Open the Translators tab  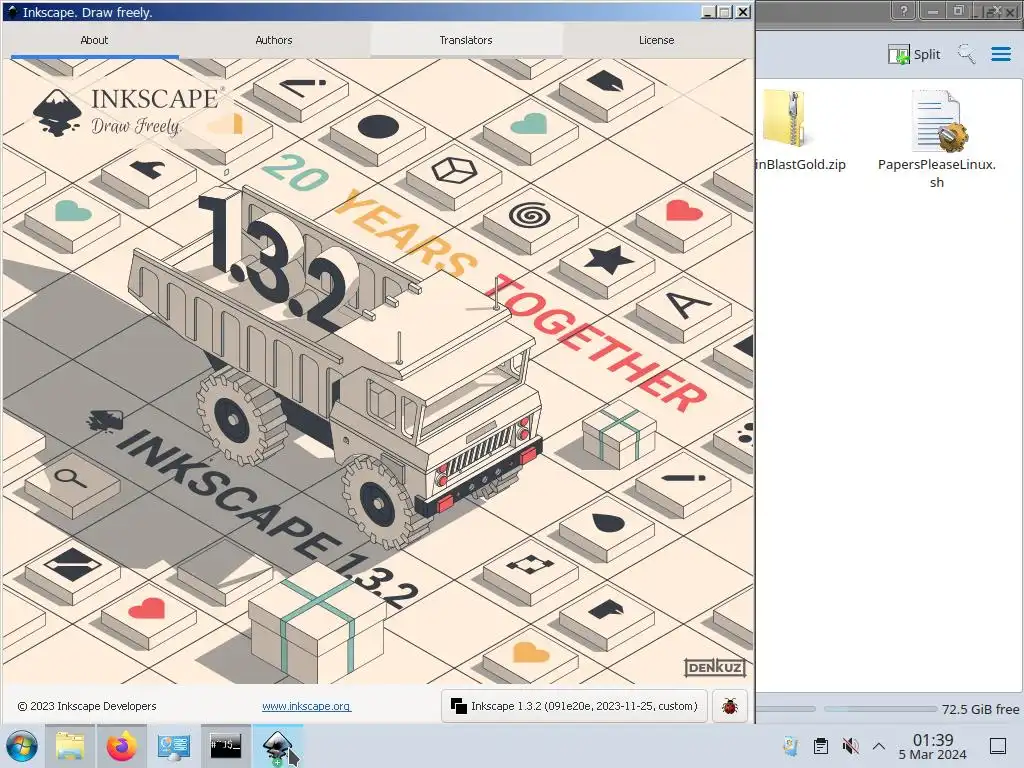point(466,40)
